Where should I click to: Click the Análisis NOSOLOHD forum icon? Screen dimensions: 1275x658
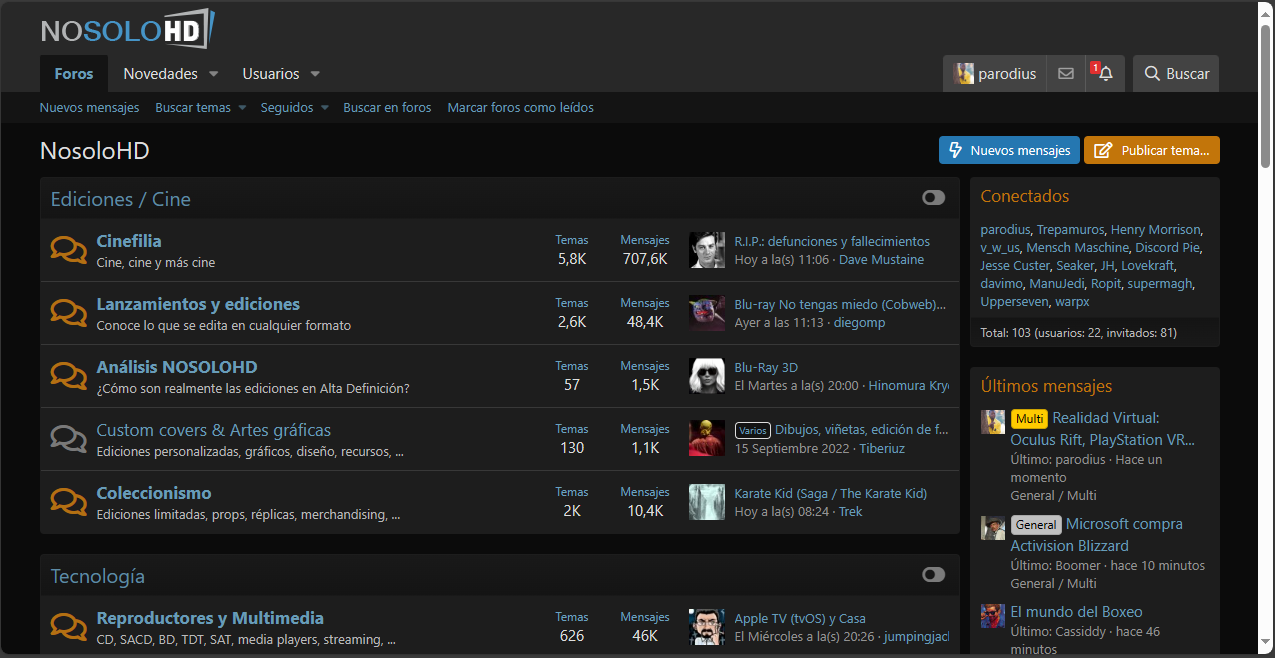tap(68, 376)
